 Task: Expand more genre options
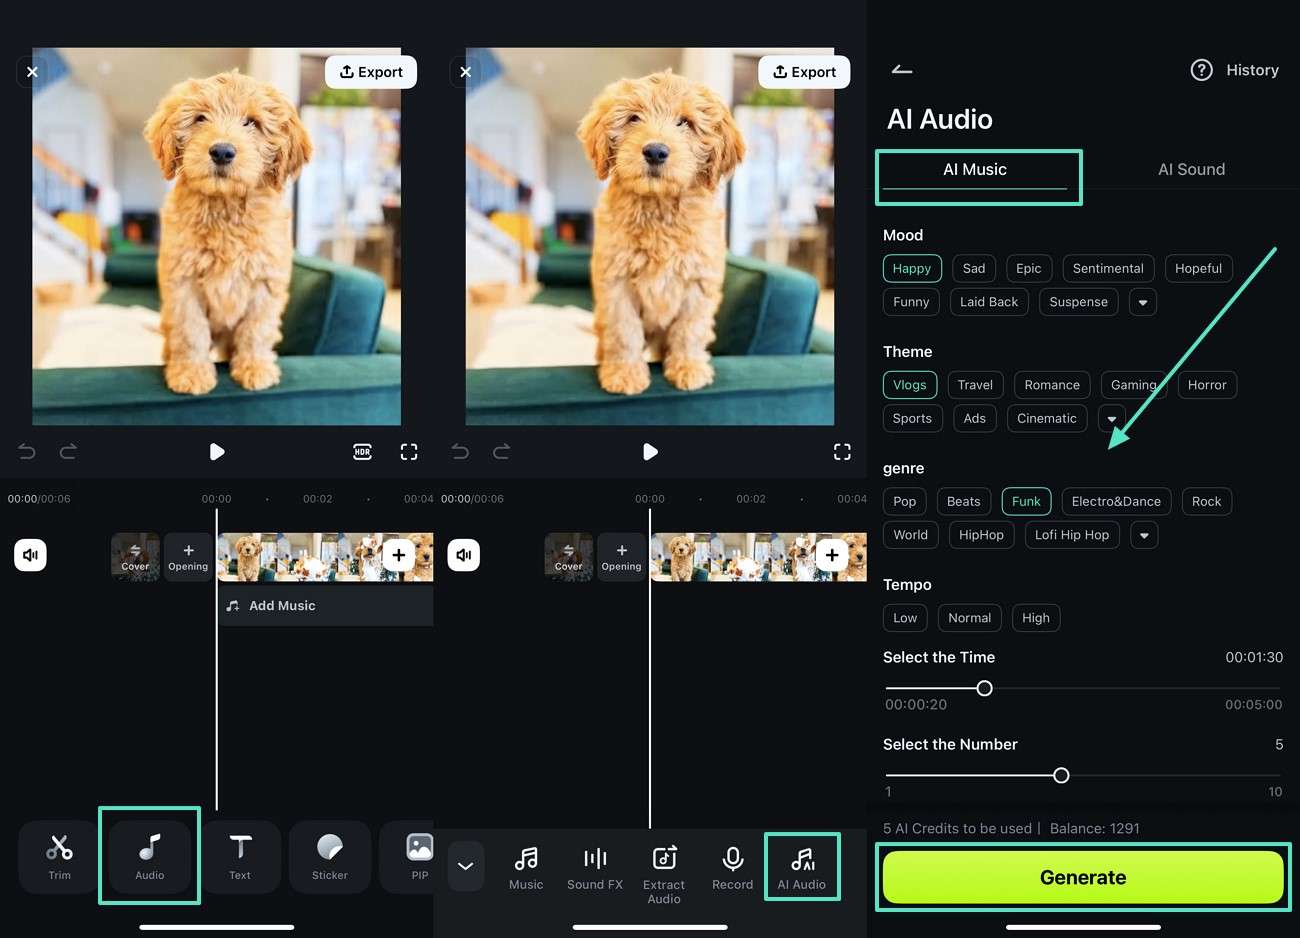(x=1144, y=535)
